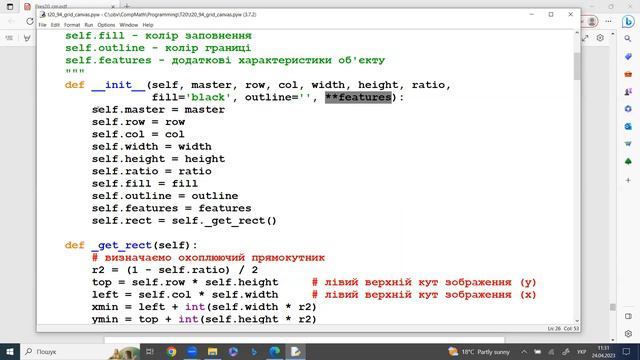Click the vertical scrollbar thumb in IDLE editor
This screenshot has width=640, height=360.
coord(577,66)
